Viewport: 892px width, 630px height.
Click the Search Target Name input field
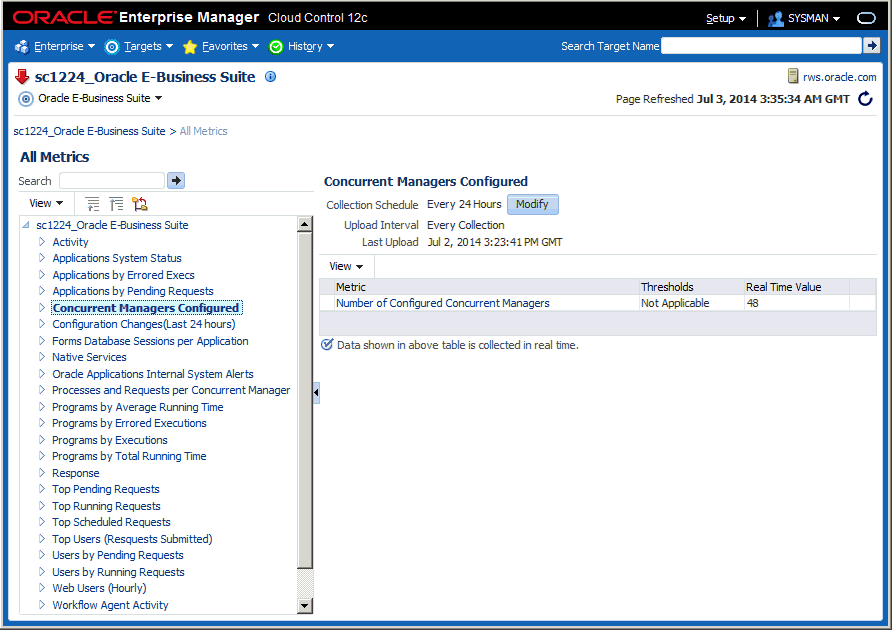[761, 46]
